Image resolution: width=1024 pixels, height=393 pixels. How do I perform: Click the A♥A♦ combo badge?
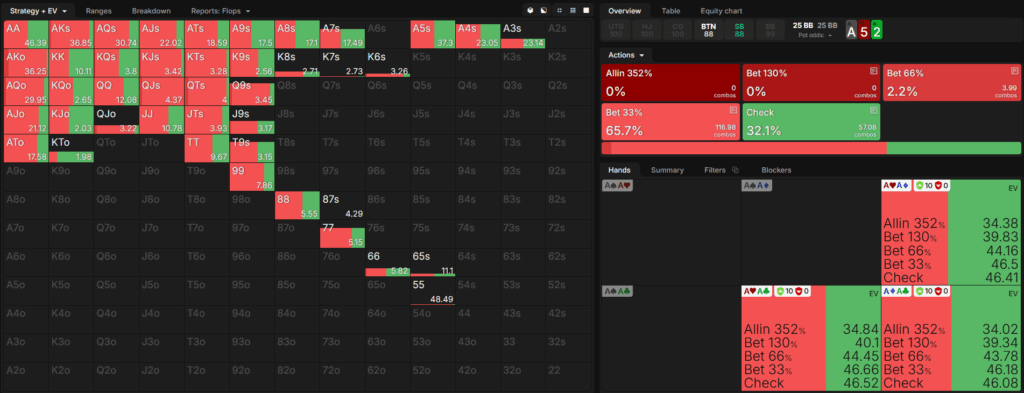896,186
